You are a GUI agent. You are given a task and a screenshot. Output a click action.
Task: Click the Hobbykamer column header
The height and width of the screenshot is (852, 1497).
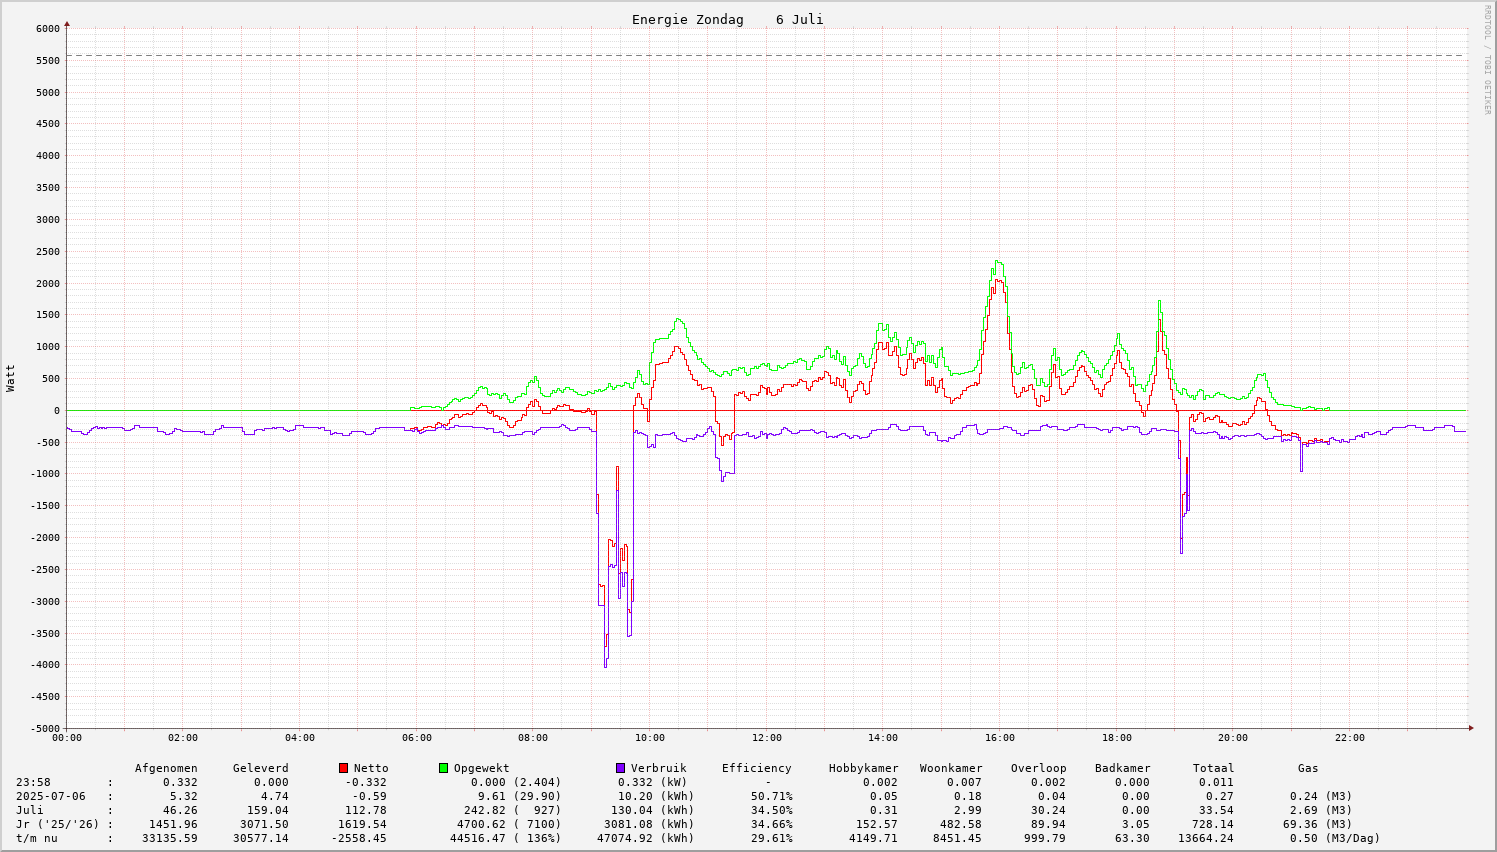863,768
